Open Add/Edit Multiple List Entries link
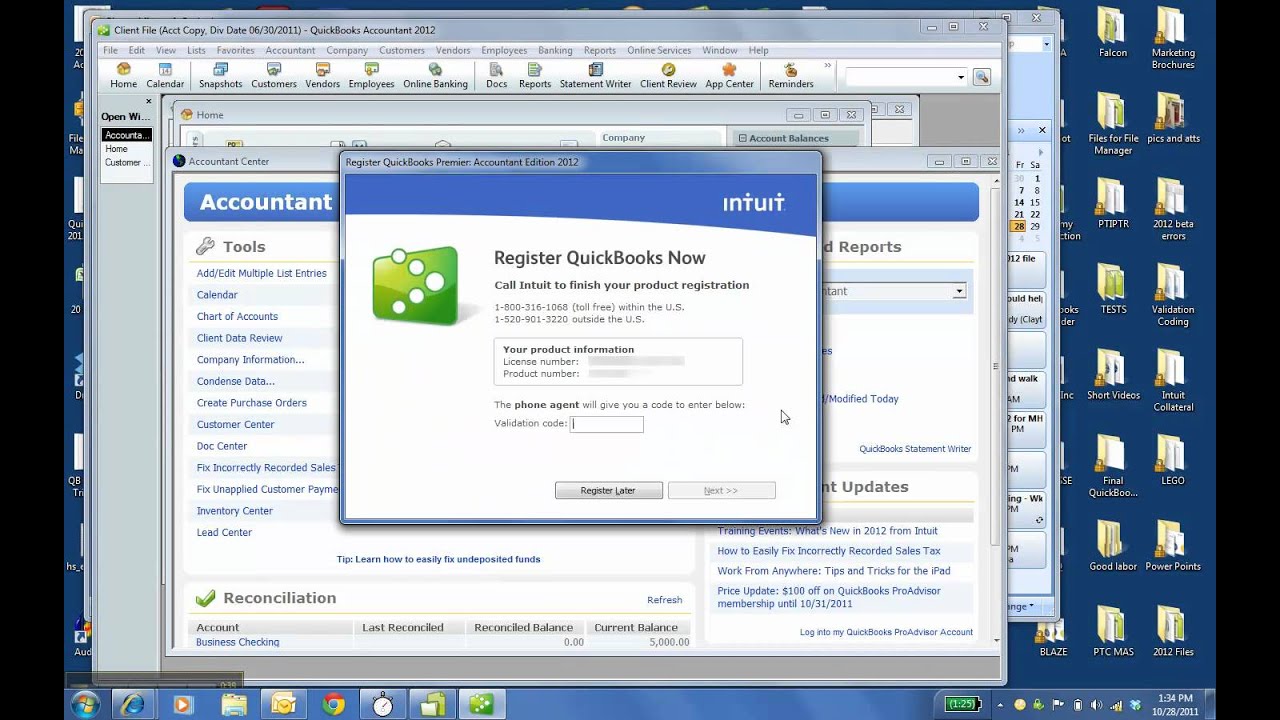 tap(262, 273)
